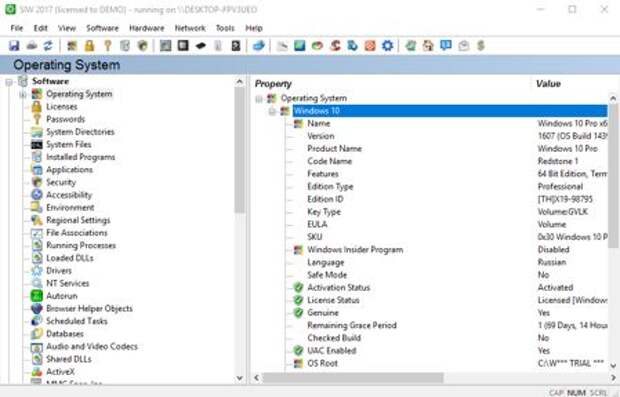Open the Edit menu

tap(40, 28)
